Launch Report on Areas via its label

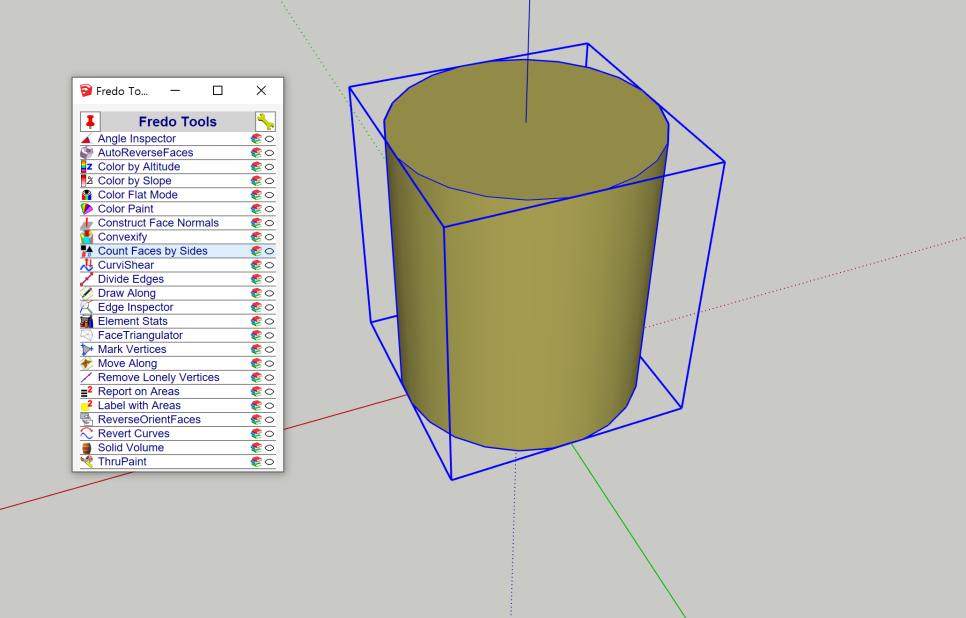(139, 391)
